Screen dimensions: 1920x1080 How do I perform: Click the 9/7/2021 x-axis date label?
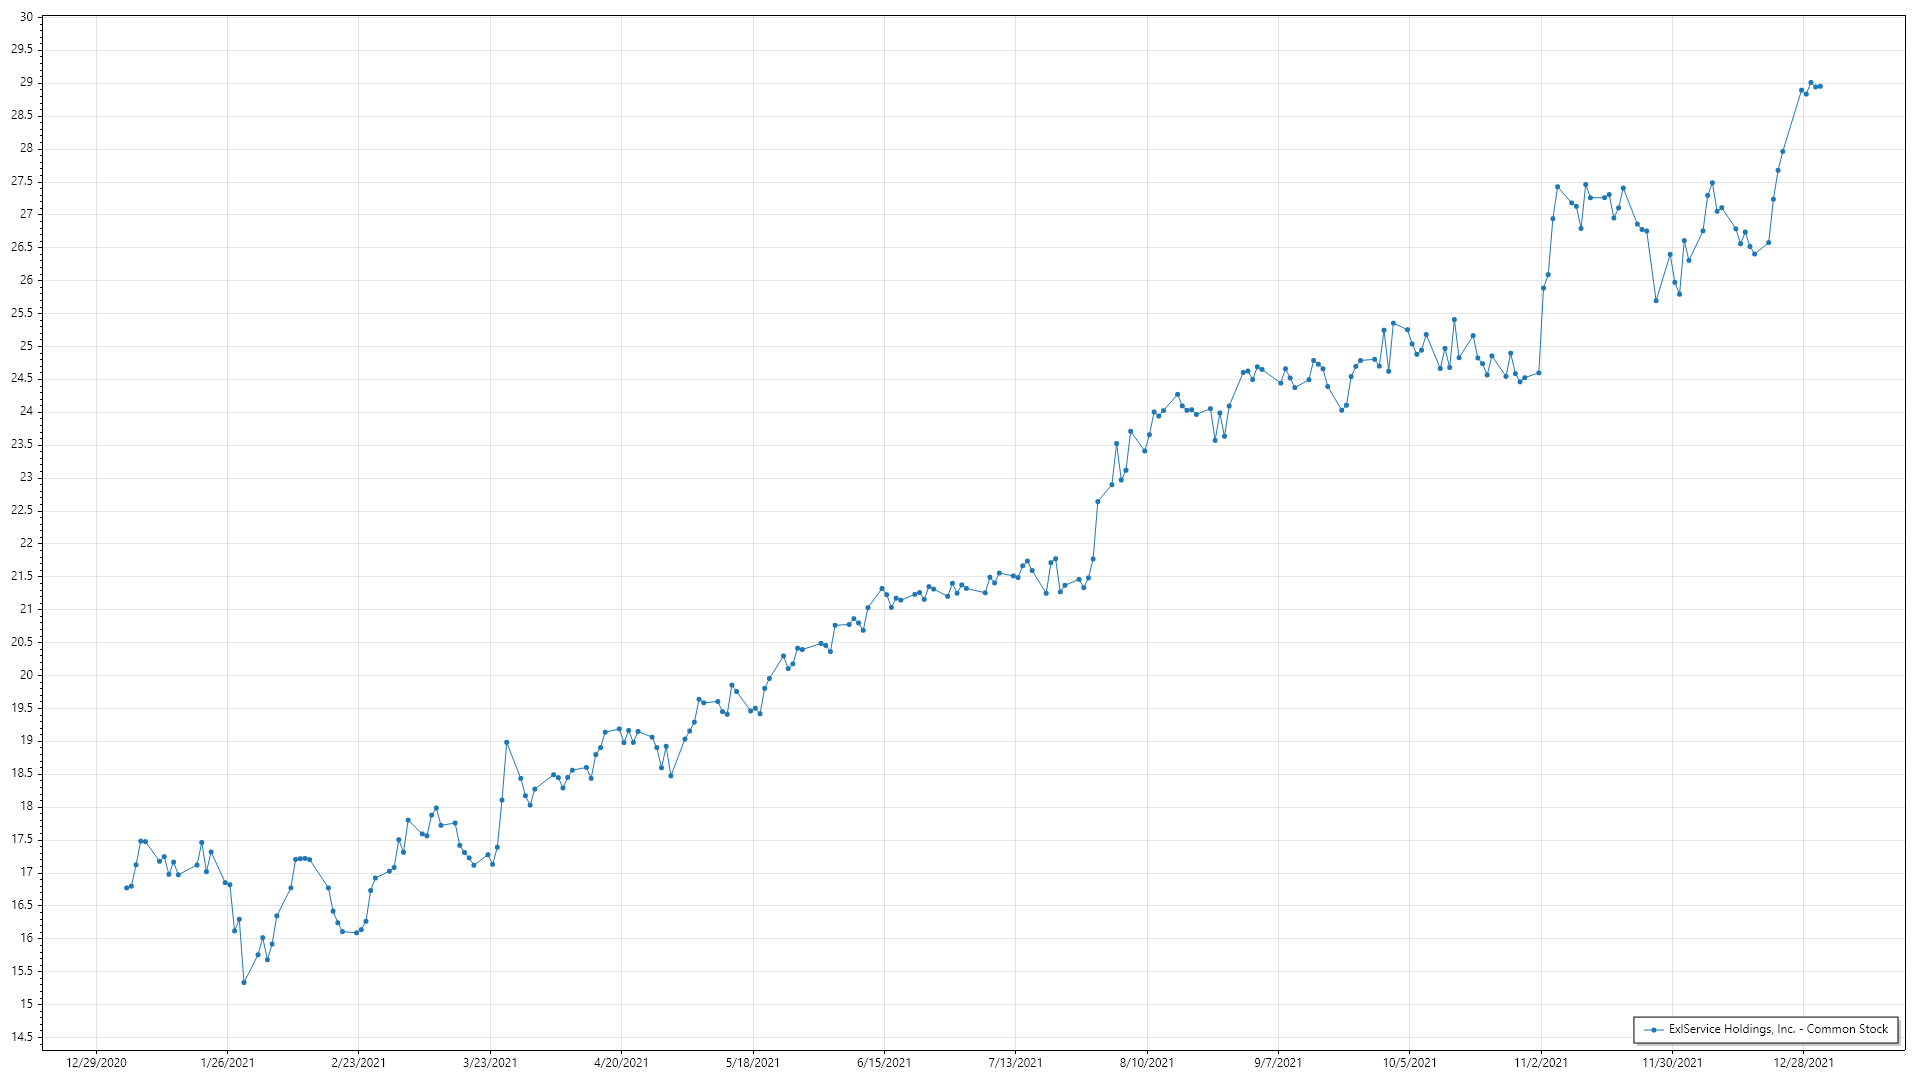pos(1278,1062)
